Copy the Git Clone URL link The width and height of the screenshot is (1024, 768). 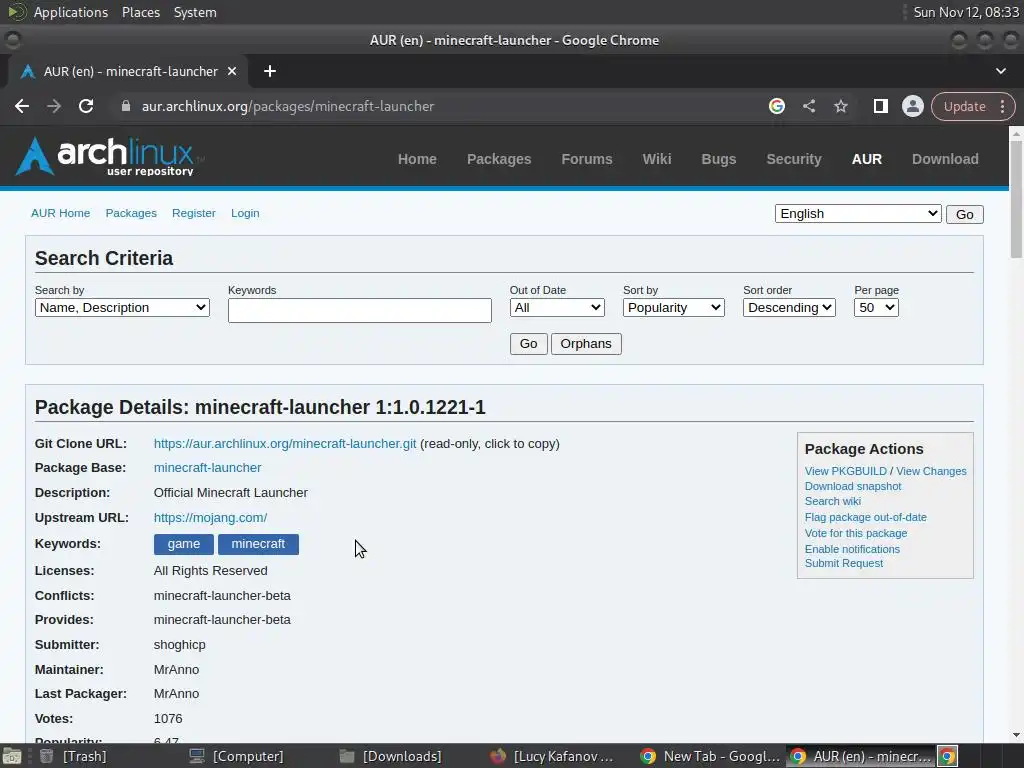[285, 443]
